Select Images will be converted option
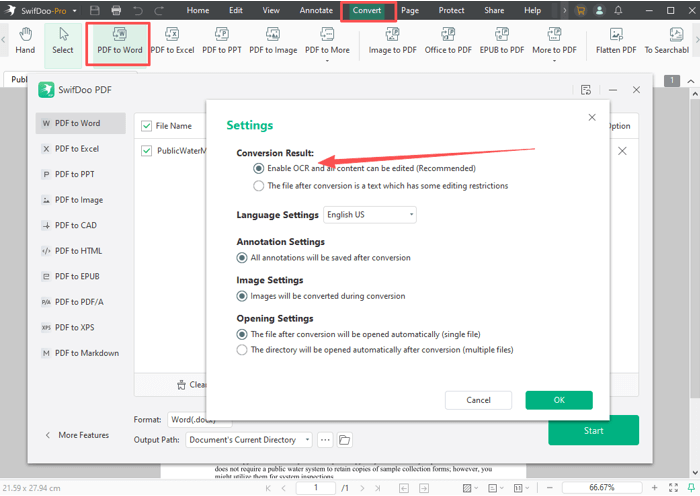The width and height of the screenshot is (700, 496). click(x=242, y=296)
